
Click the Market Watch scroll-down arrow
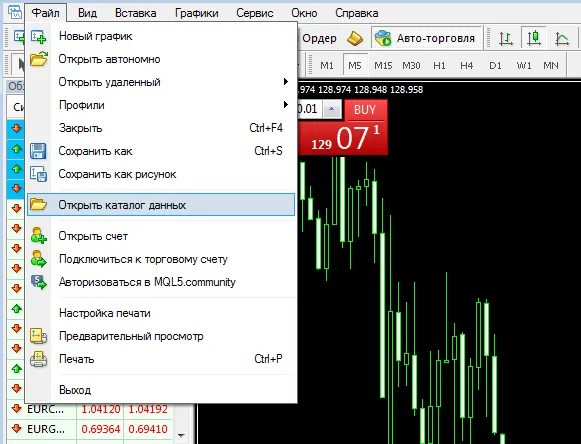[181, 435]
